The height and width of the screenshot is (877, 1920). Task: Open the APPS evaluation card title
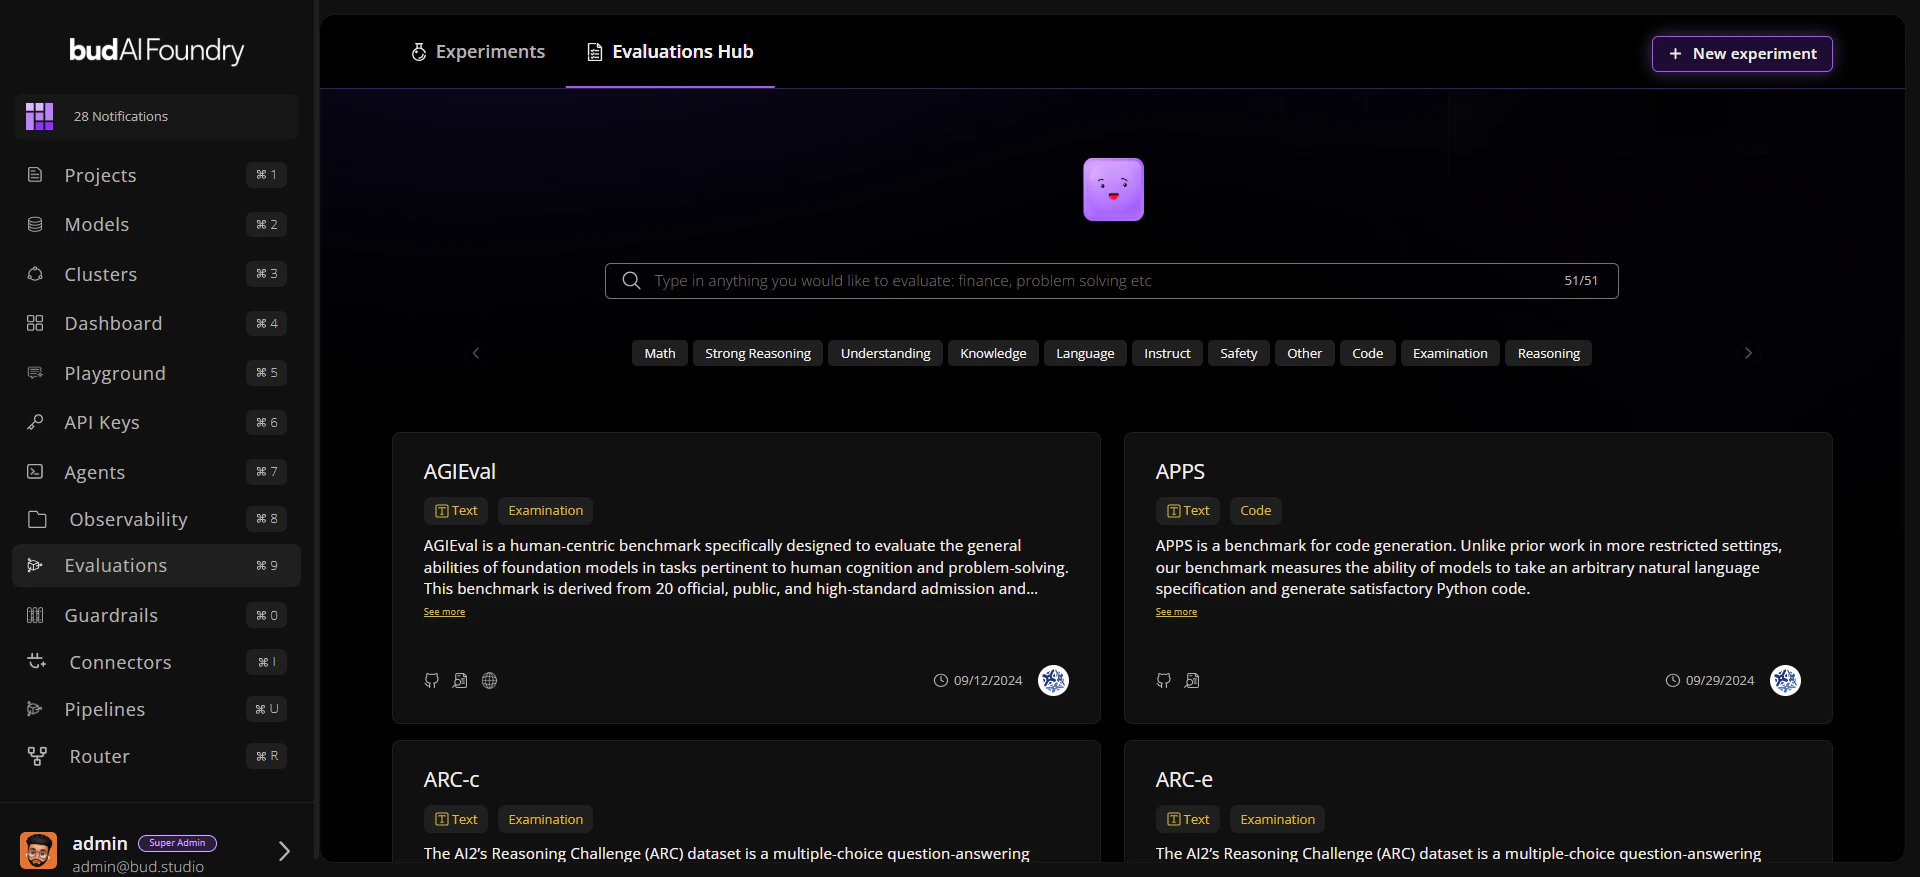tap(1180, 471)
